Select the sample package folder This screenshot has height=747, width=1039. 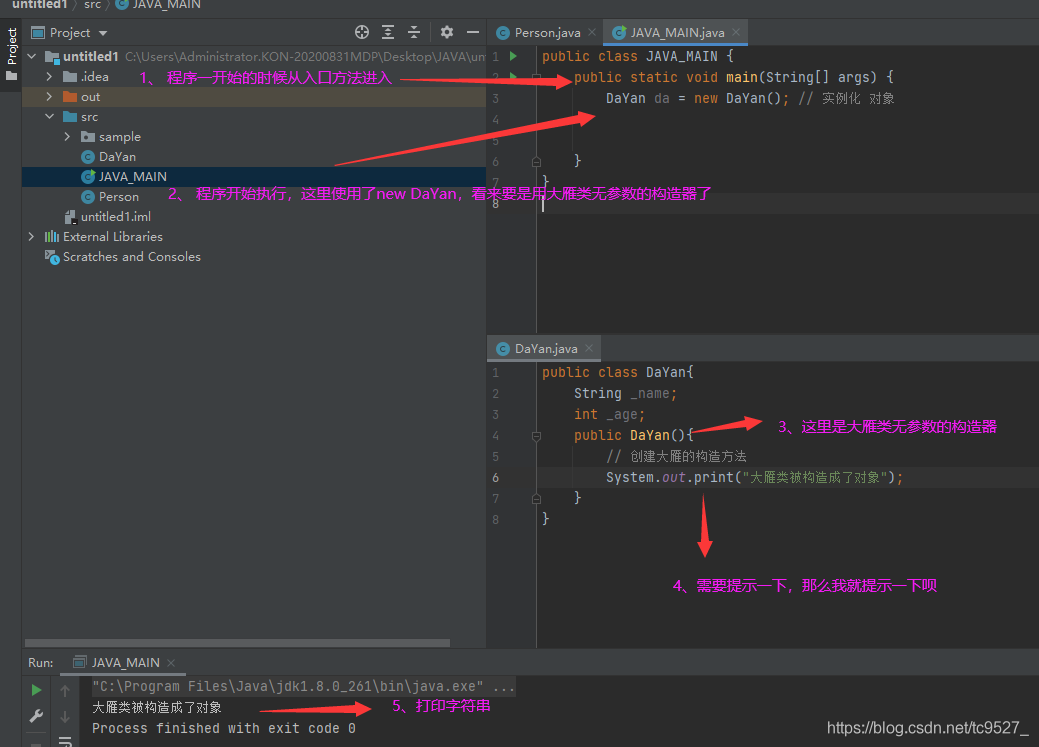click(x=111, y=137)
